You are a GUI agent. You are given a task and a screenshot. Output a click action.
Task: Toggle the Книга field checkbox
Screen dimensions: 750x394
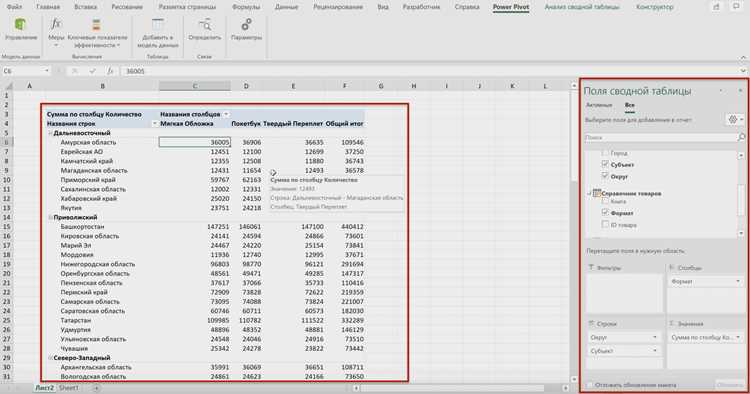click(x=605, y=201)
